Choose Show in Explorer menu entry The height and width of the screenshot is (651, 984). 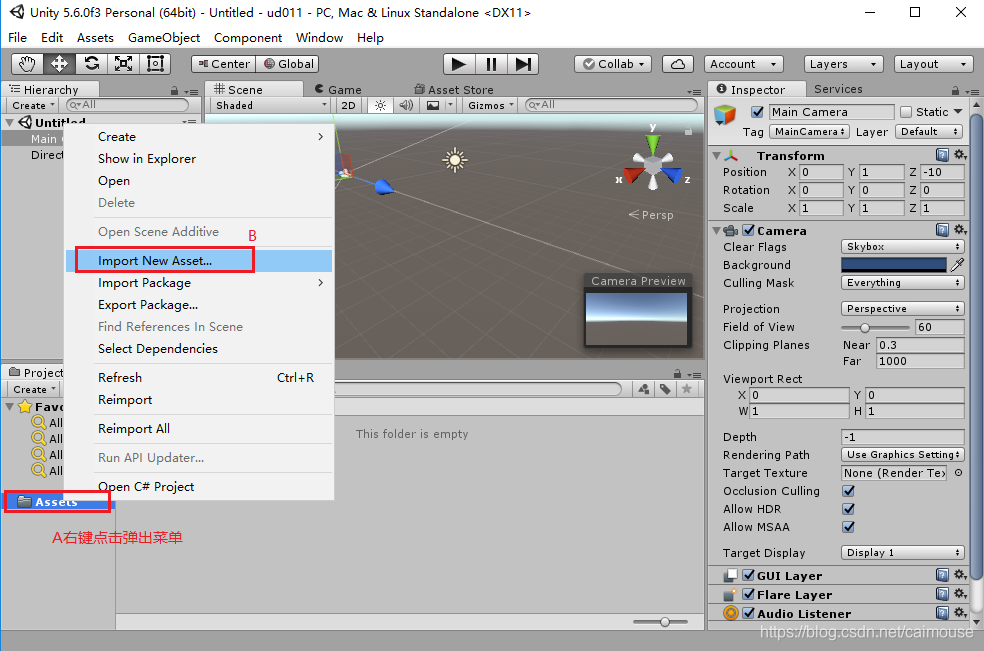(199, 159)
